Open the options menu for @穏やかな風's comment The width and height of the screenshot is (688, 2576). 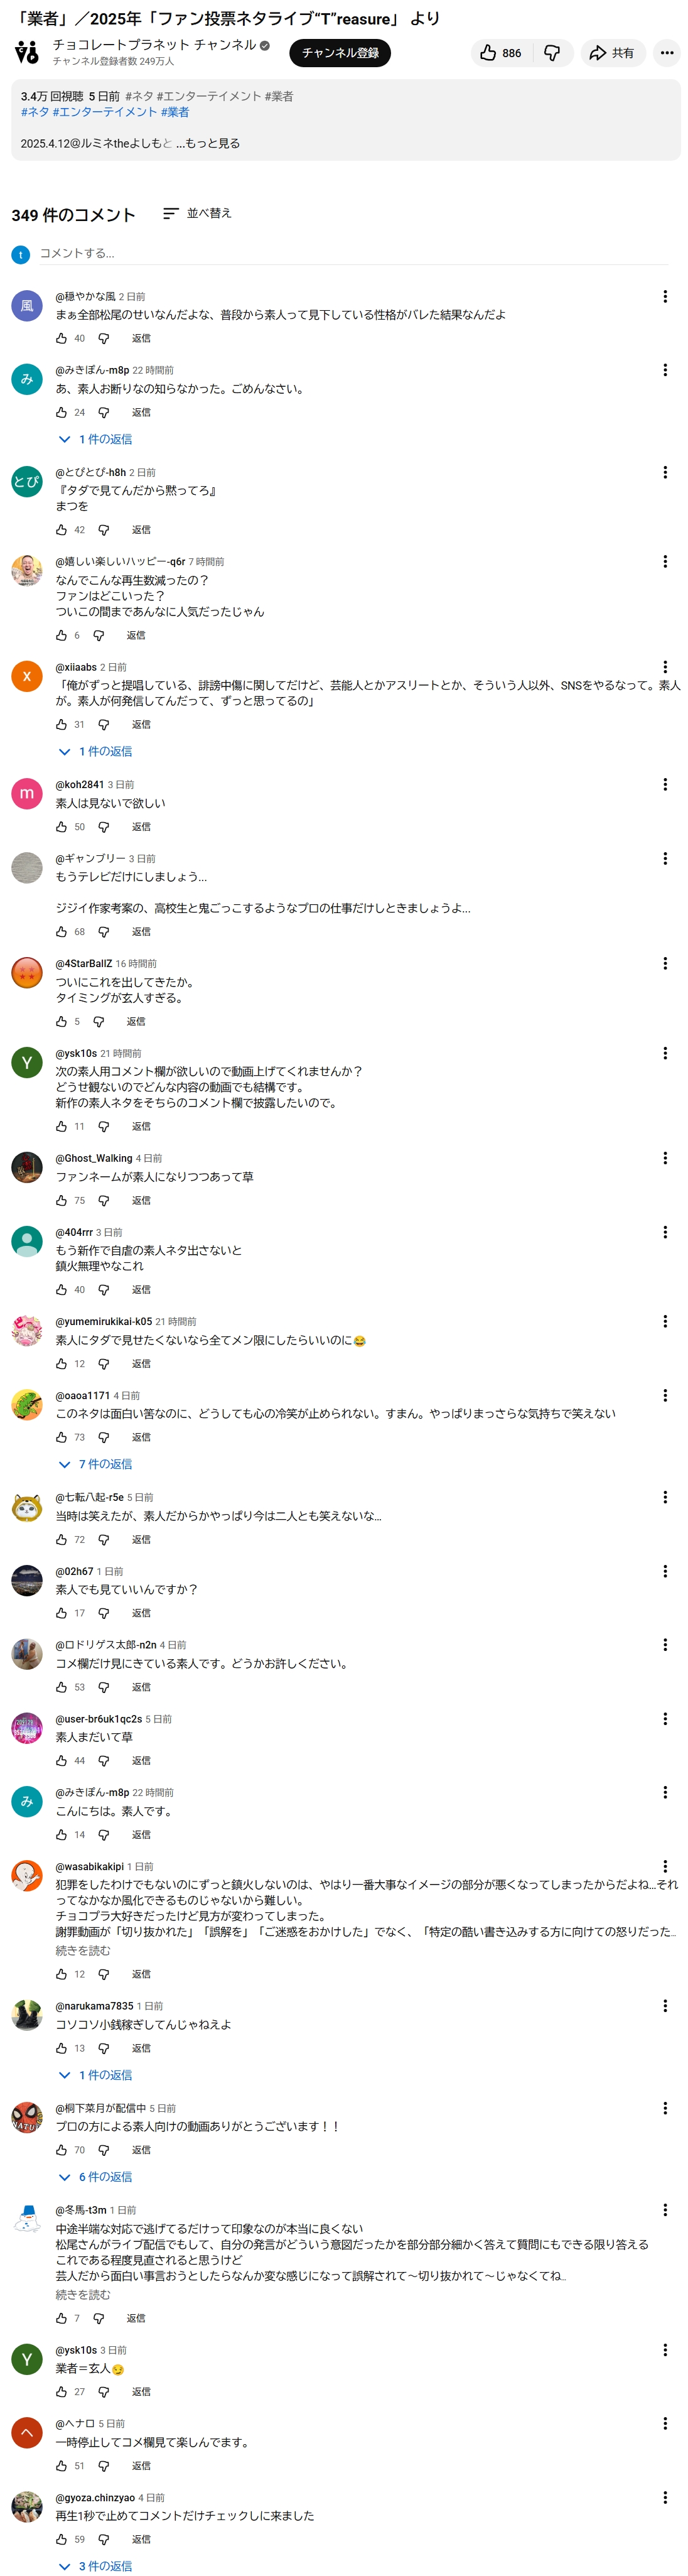[x=665, y=296]
